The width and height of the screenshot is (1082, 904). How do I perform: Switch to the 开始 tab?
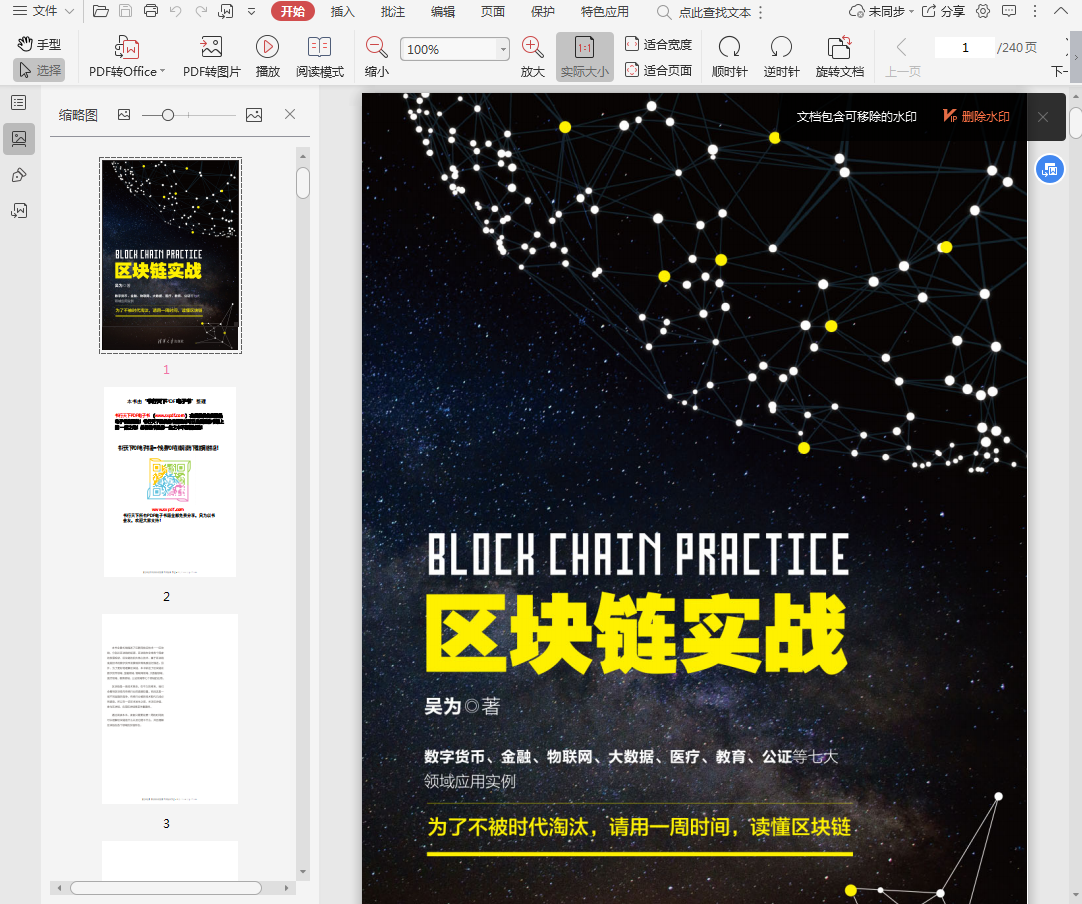click(293, 12)
